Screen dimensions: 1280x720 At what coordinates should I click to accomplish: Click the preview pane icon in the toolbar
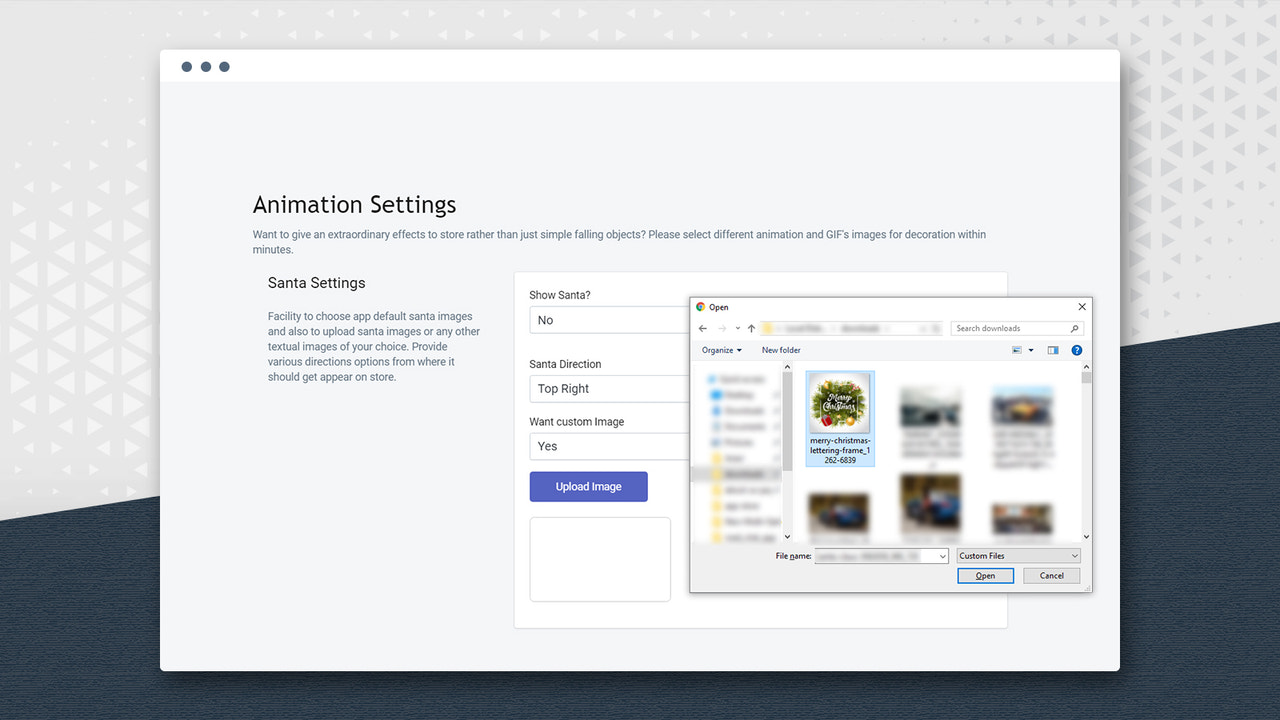click(1053, 350)
